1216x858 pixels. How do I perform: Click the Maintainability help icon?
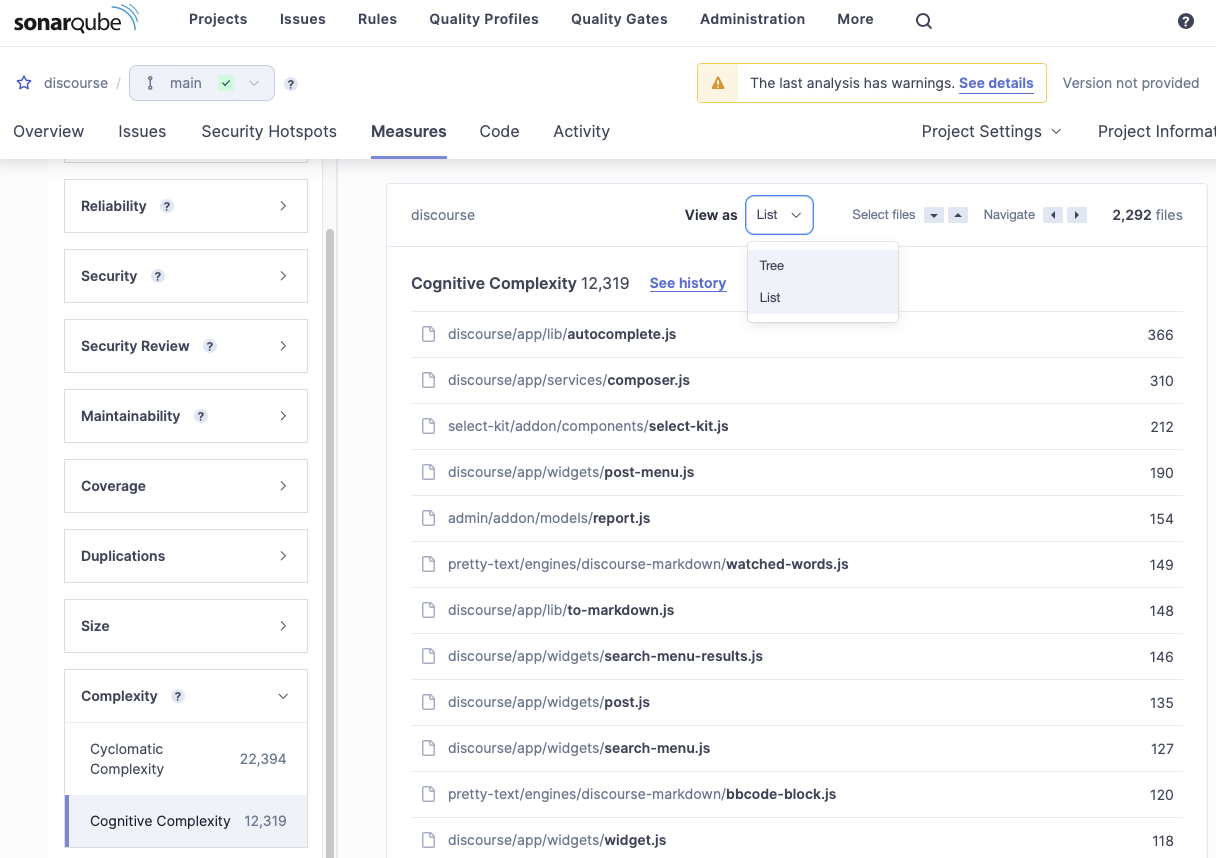[x=201, y=416]
